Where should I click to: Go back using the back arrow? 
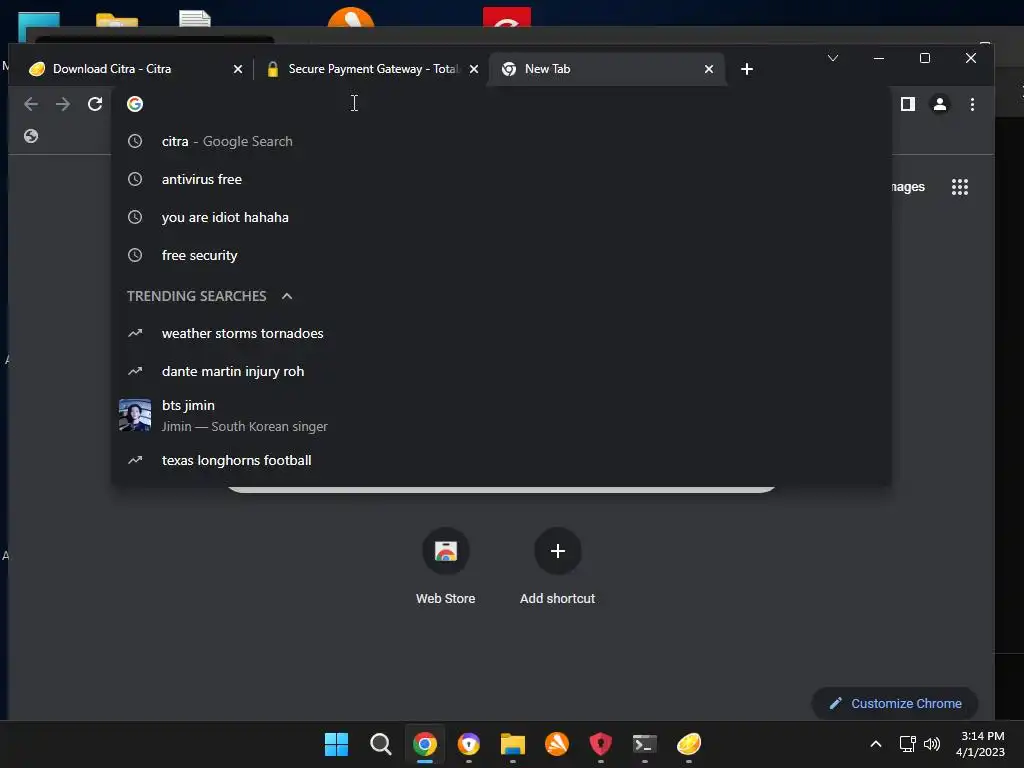tap(31, 104)
